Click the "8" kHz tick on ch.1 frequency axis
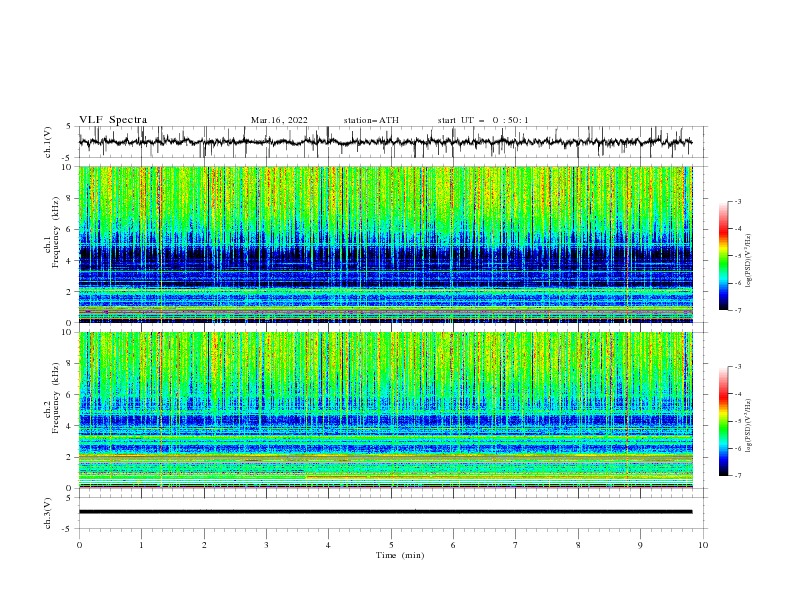 [70, 198]
